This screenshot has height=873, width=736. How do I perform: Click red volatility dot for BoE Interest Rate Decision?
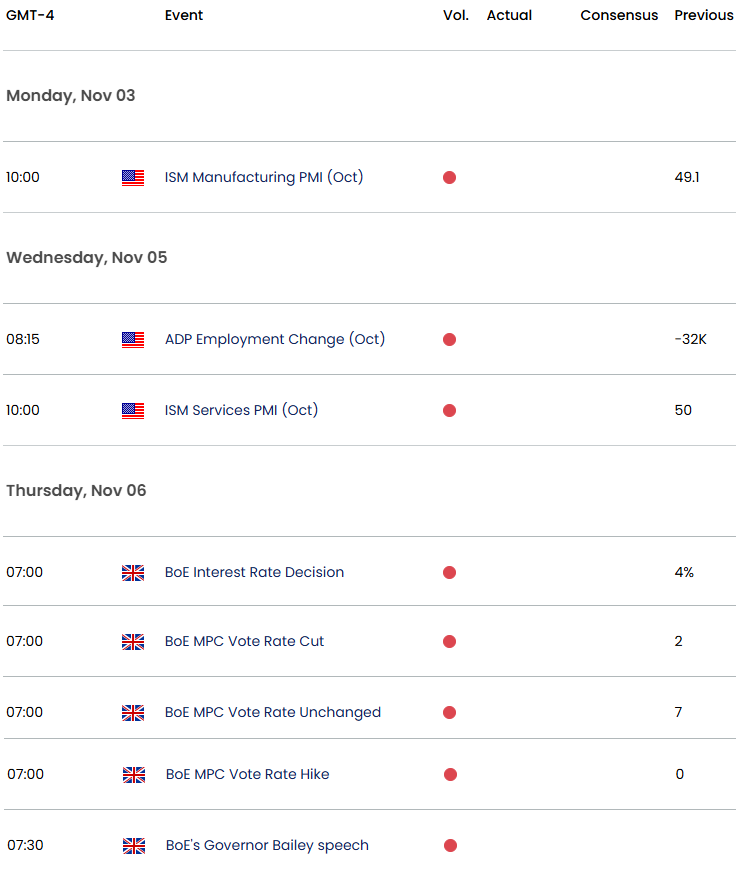(x=449, y=573)
